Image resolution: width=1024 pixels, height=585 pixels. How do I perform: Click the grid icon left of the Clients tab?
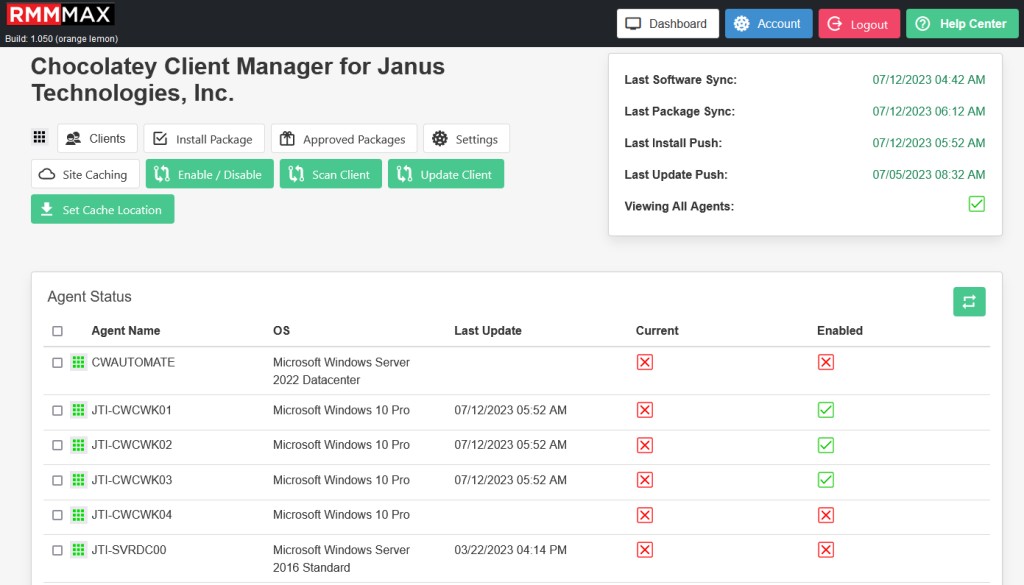click(x=39, y=137)
